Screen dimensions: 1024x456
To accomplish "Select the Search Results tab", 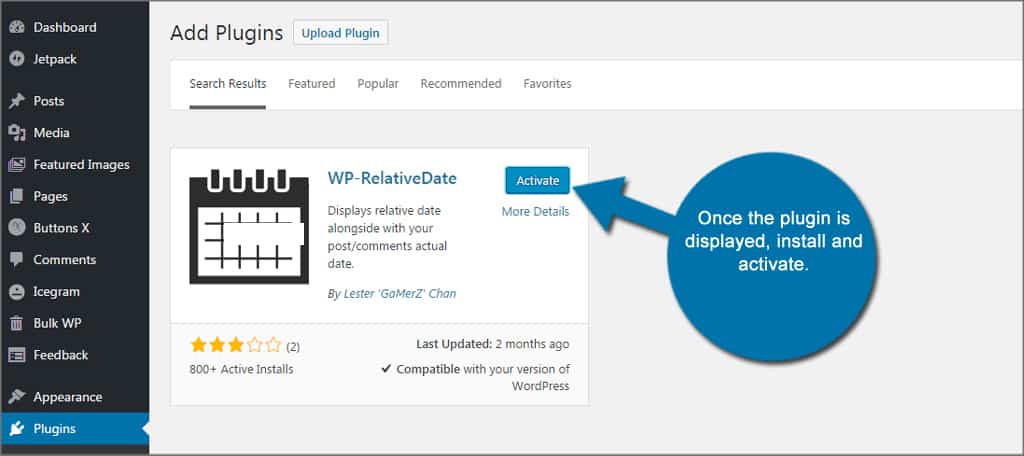I will pyautogui.click(x=228, y=84).
